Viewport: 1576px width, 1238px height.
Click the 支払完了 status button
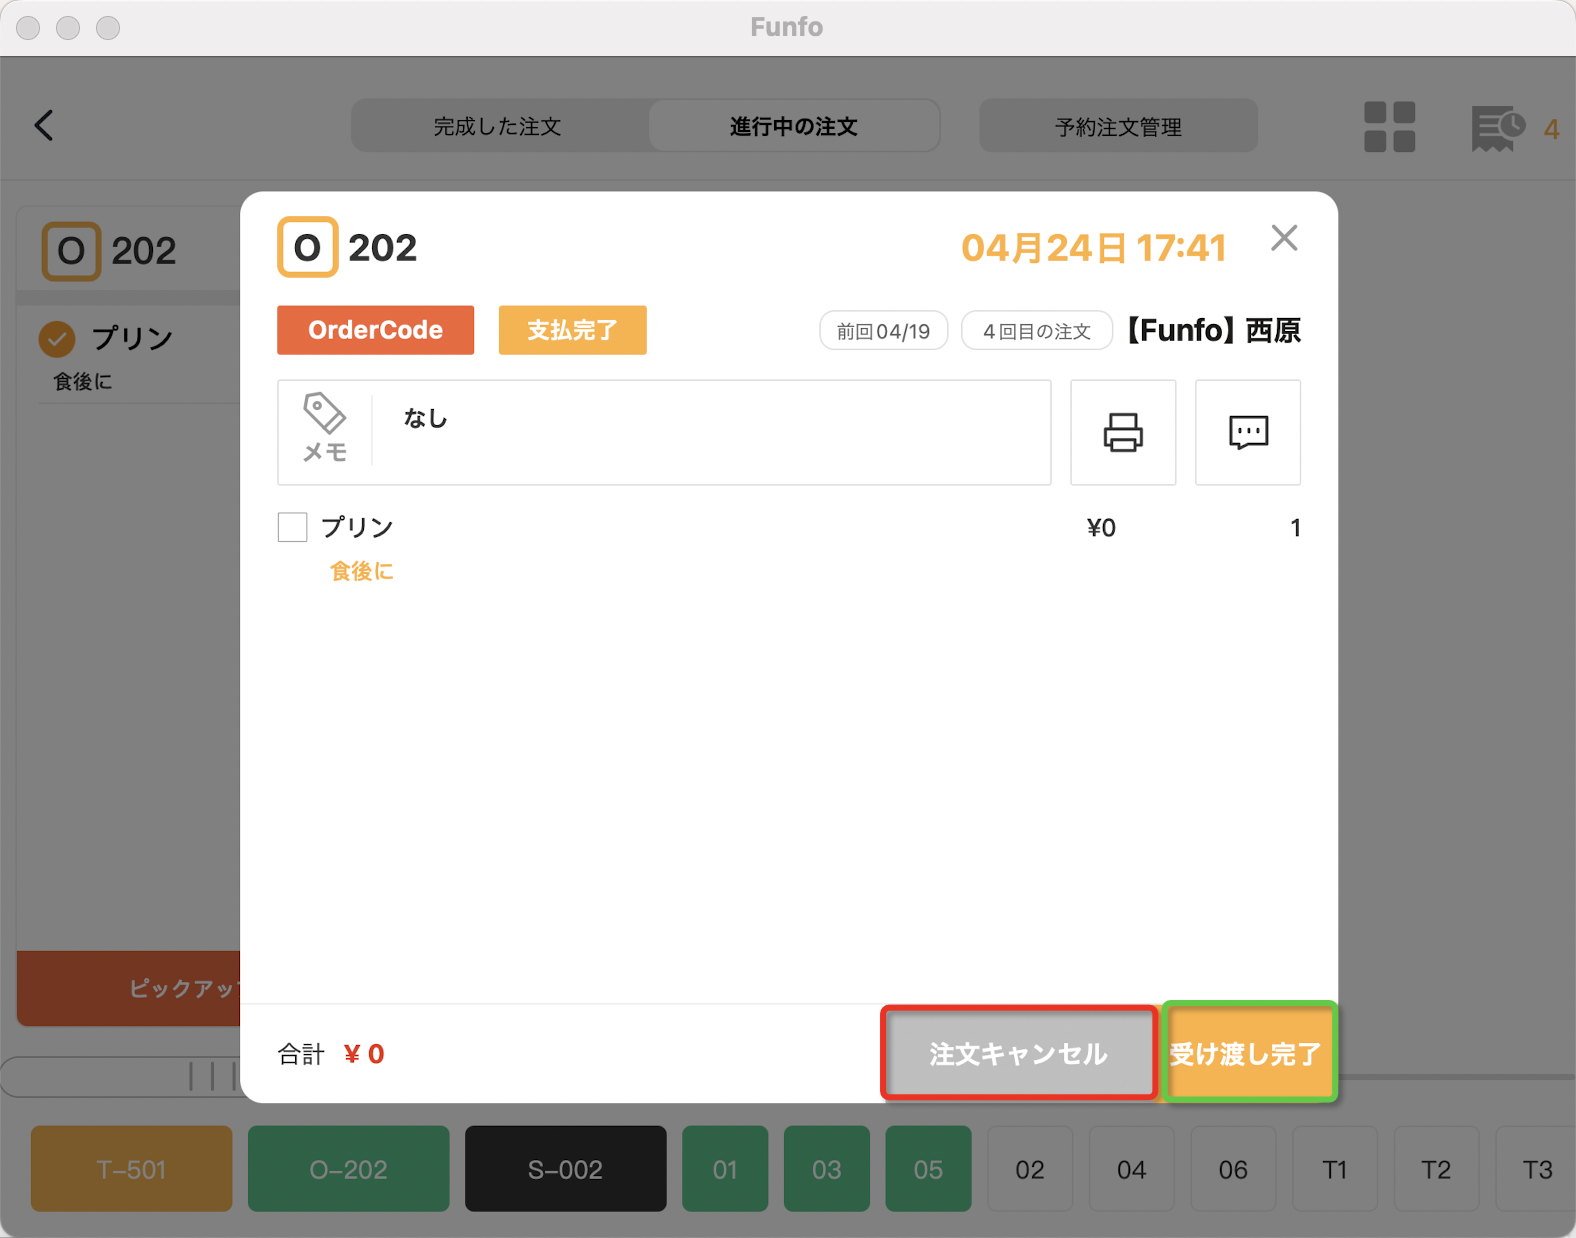pos(572,330)
